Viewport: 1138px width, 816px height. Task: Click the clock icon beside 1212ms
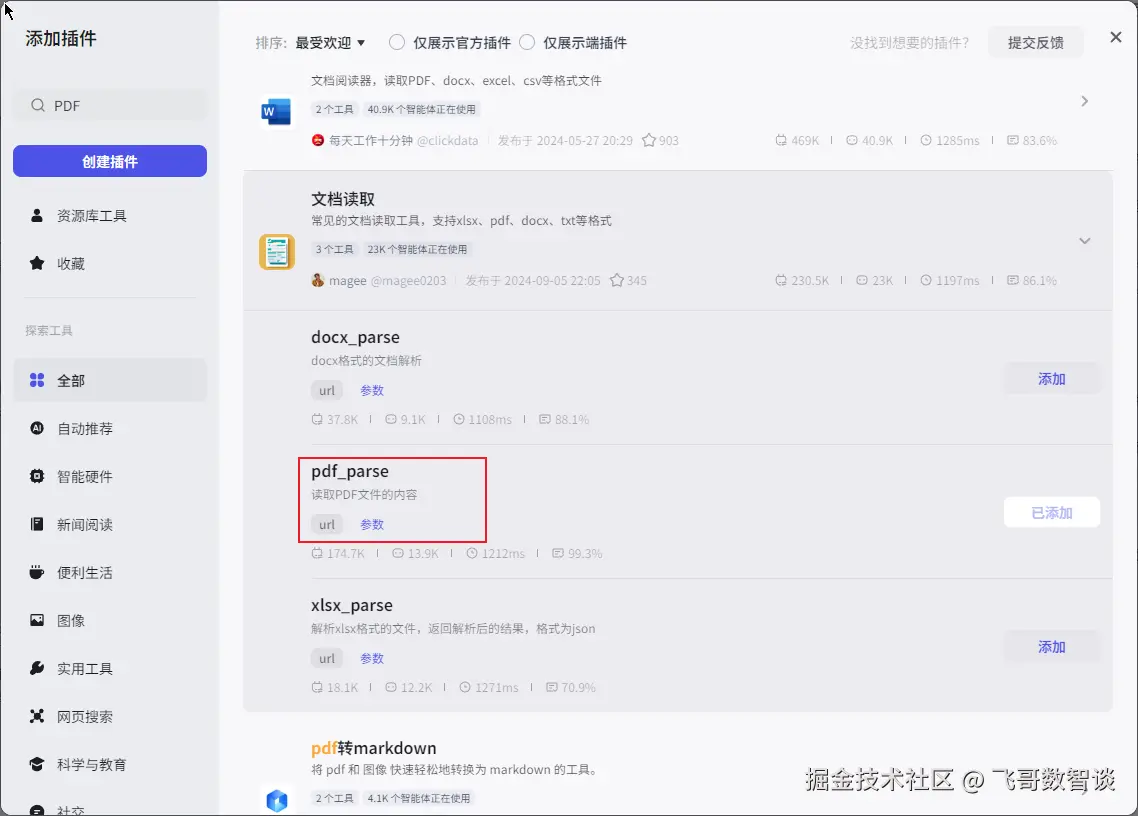(x=472, y=553)
